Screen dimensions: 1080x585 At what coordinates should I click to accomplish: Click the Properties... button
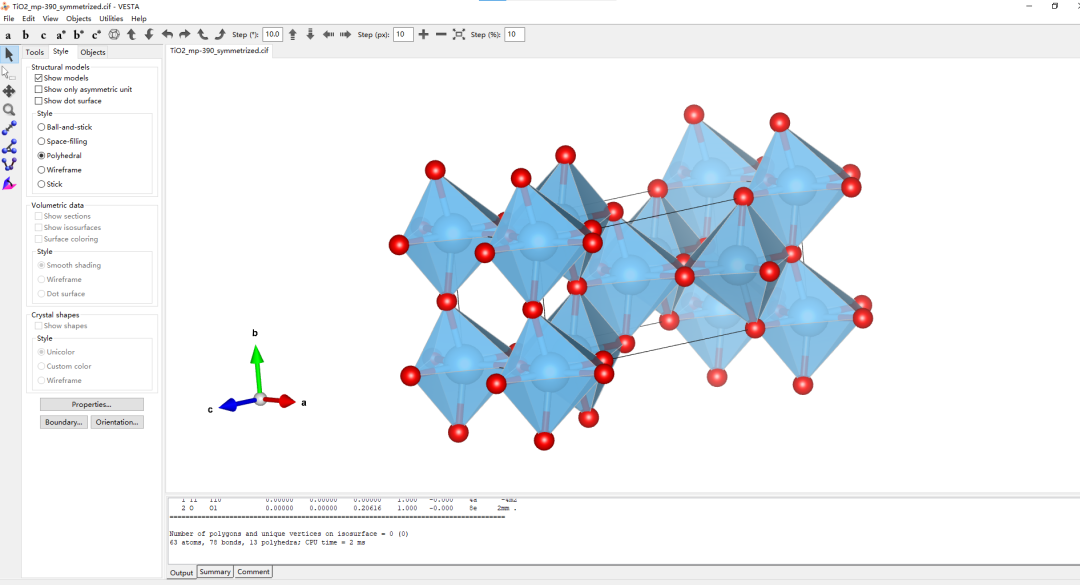(92, 404)
